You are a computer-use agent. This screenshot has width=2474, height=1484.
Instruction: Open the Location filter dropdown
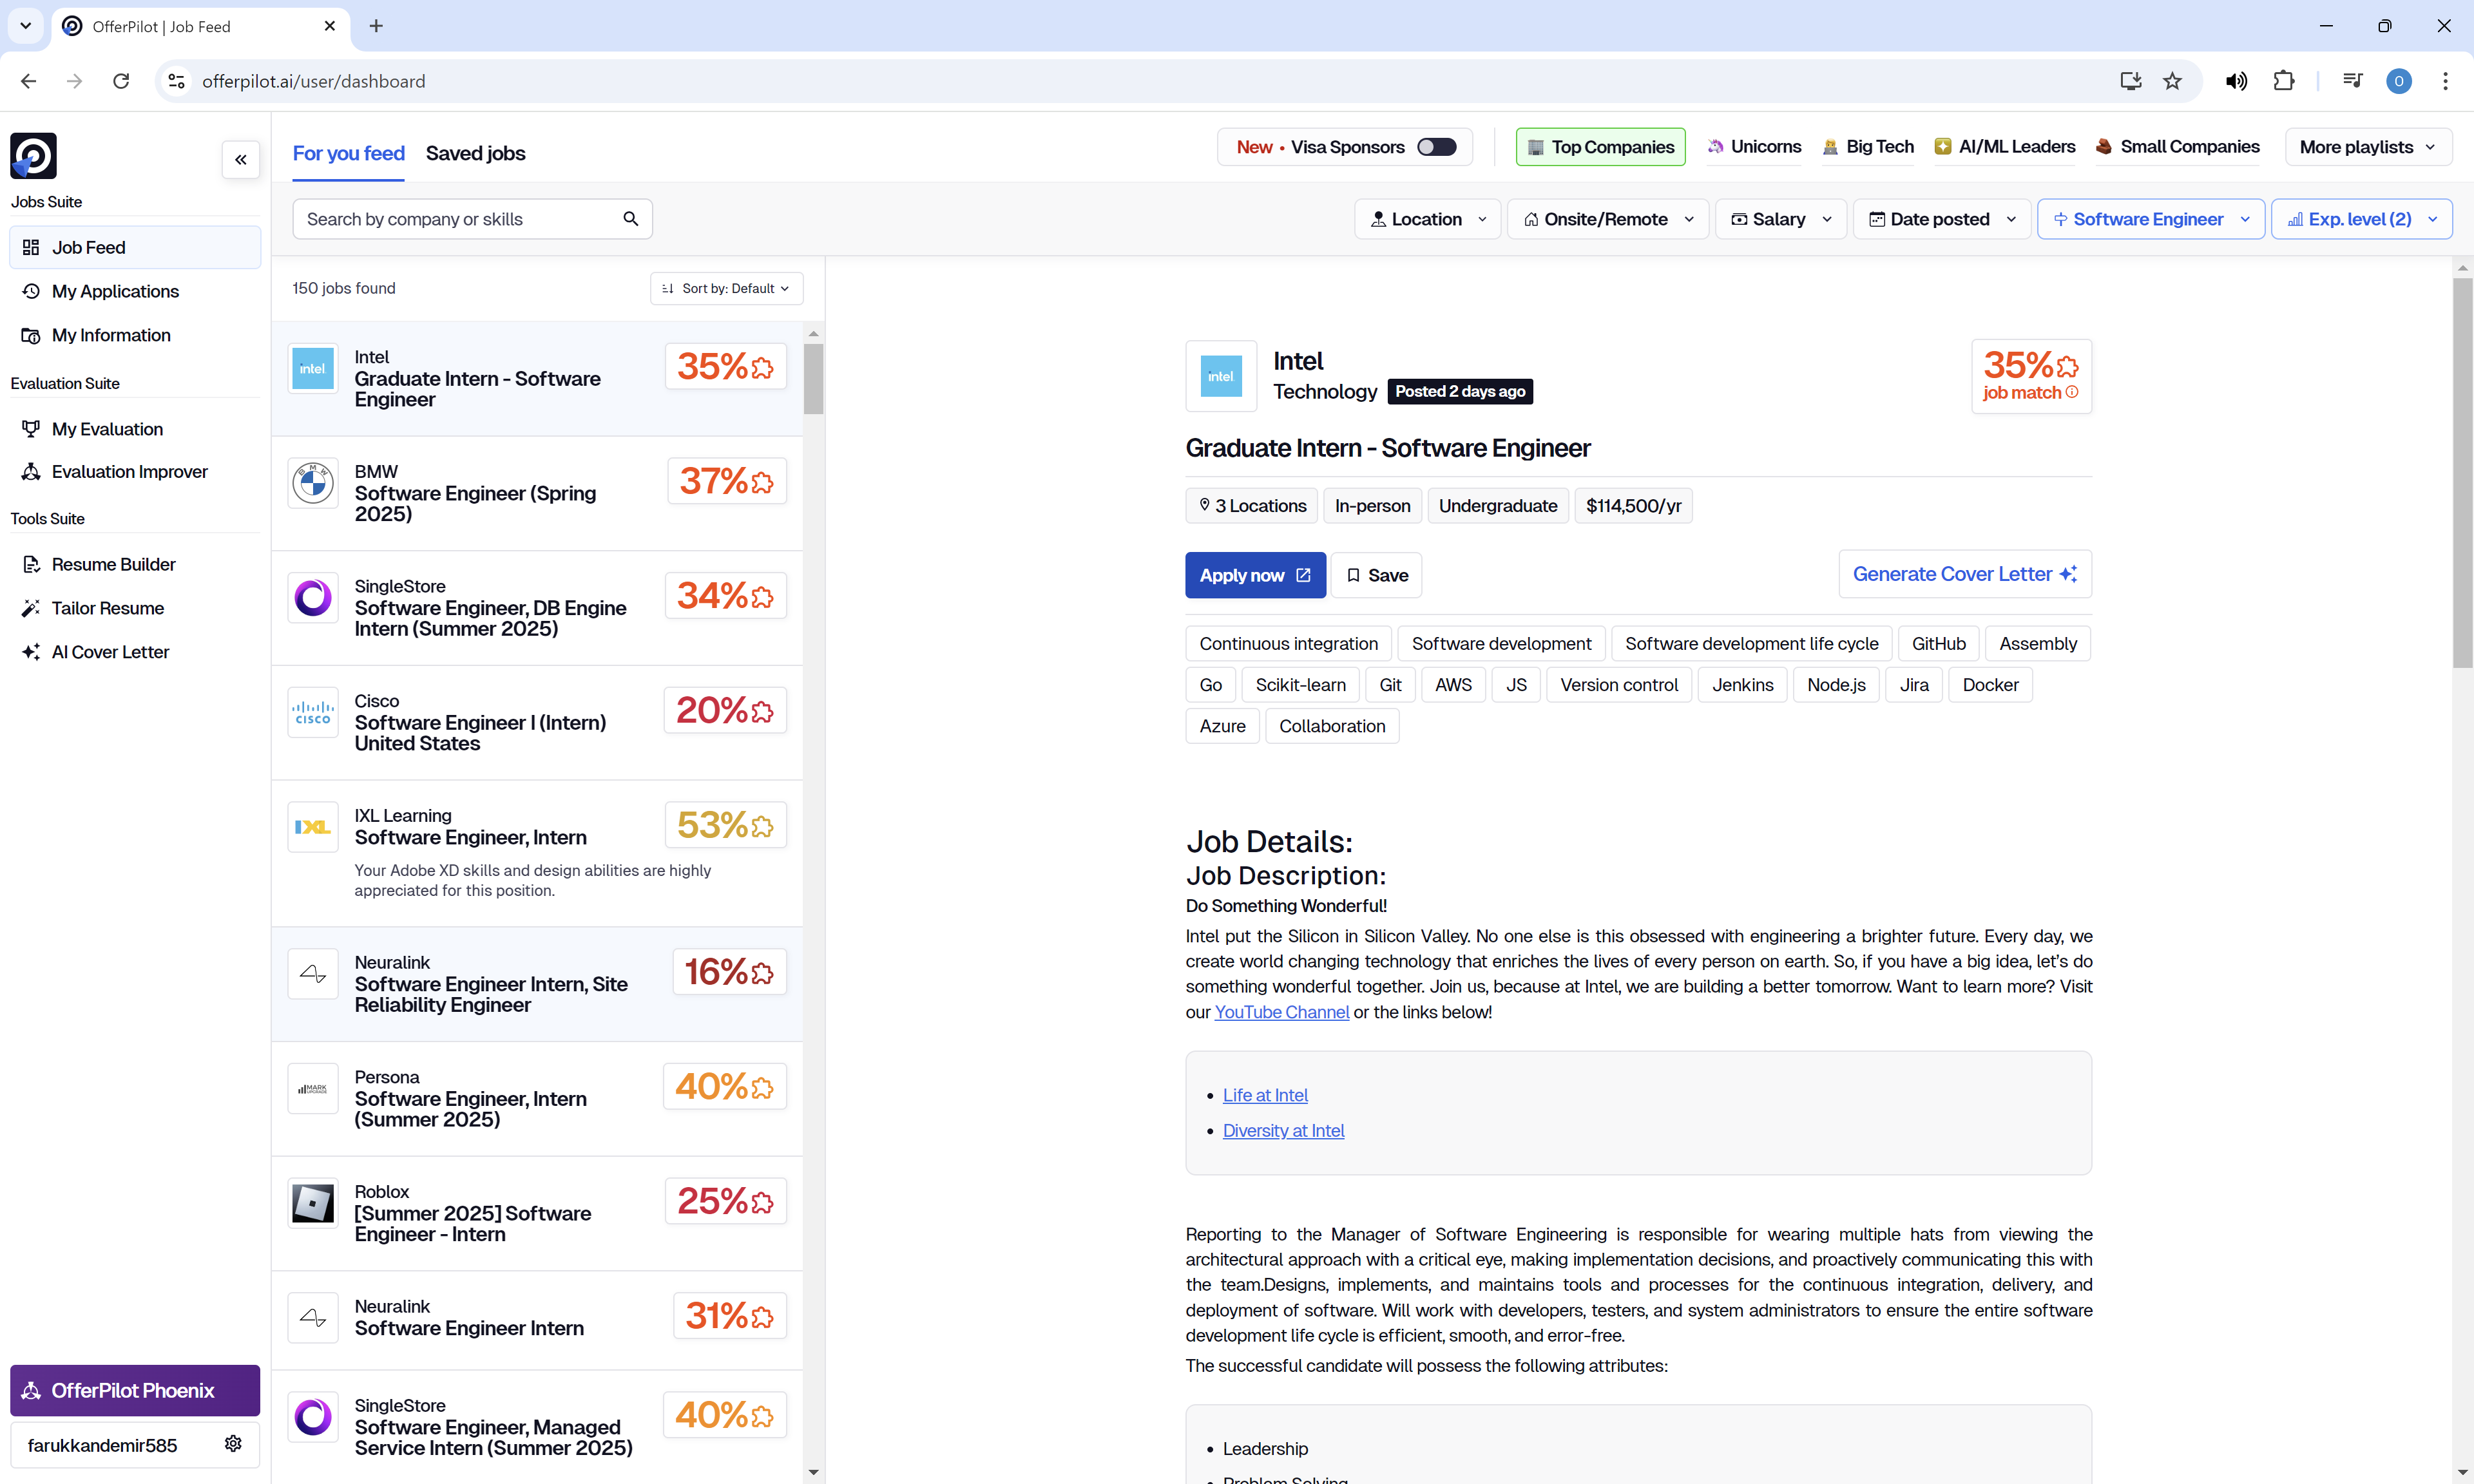click(1427, 219)
